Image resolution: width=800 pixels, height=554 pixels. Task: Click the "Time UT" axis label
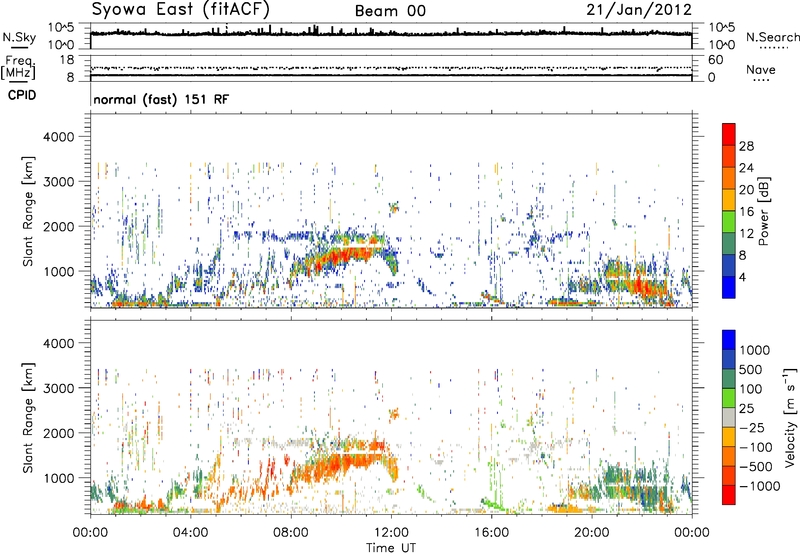click(x=391, y=547)
